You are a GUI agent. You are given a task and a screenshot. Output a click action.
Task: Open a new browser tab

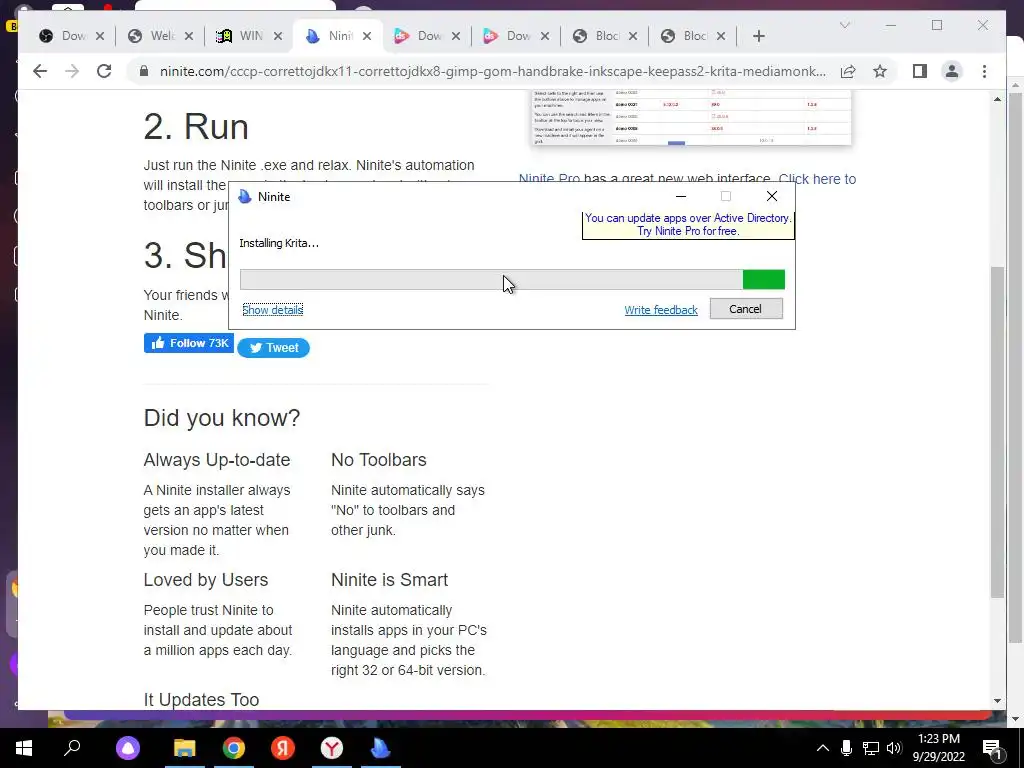759,36
